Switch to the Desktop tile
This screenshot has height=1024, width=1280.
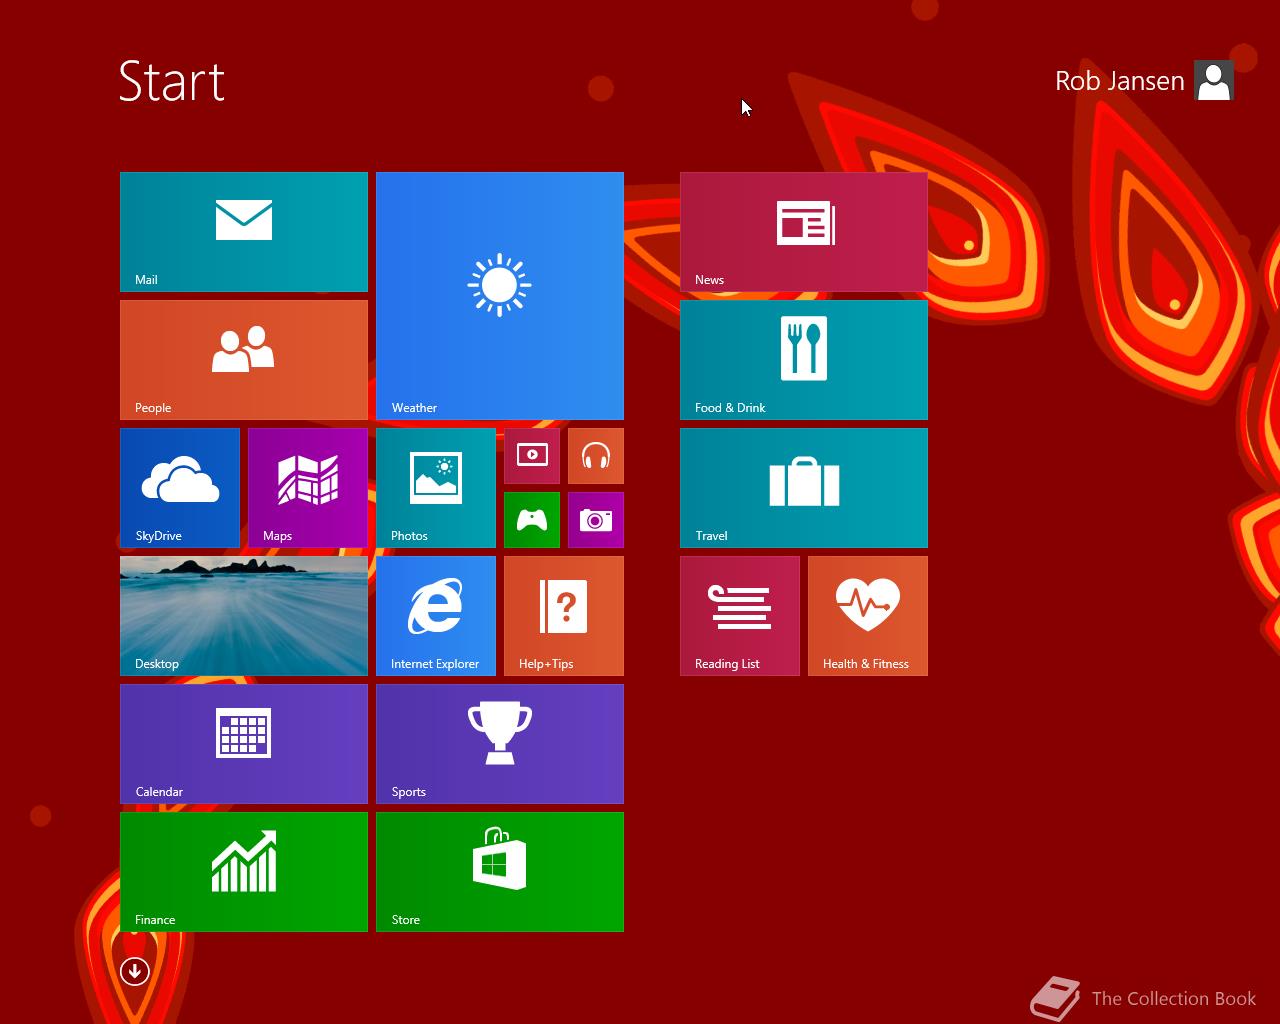point(244,616)
